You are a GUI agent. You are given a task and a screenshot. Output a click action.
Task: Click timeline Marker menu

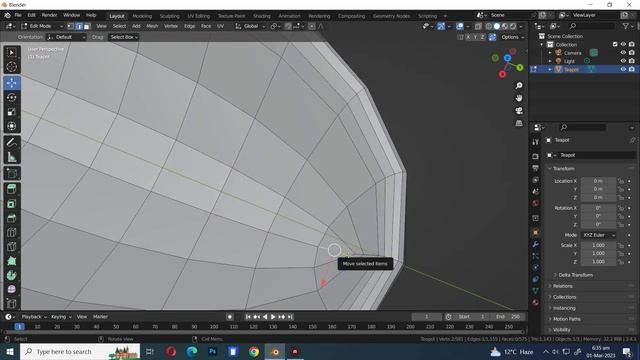[100, 317]
